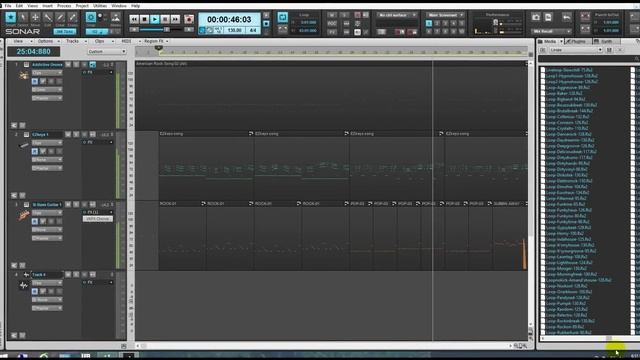Image resolution: width=640 pixels, height=360 pixels.
Task: Solo Track 4
Action: pos(76,274)
